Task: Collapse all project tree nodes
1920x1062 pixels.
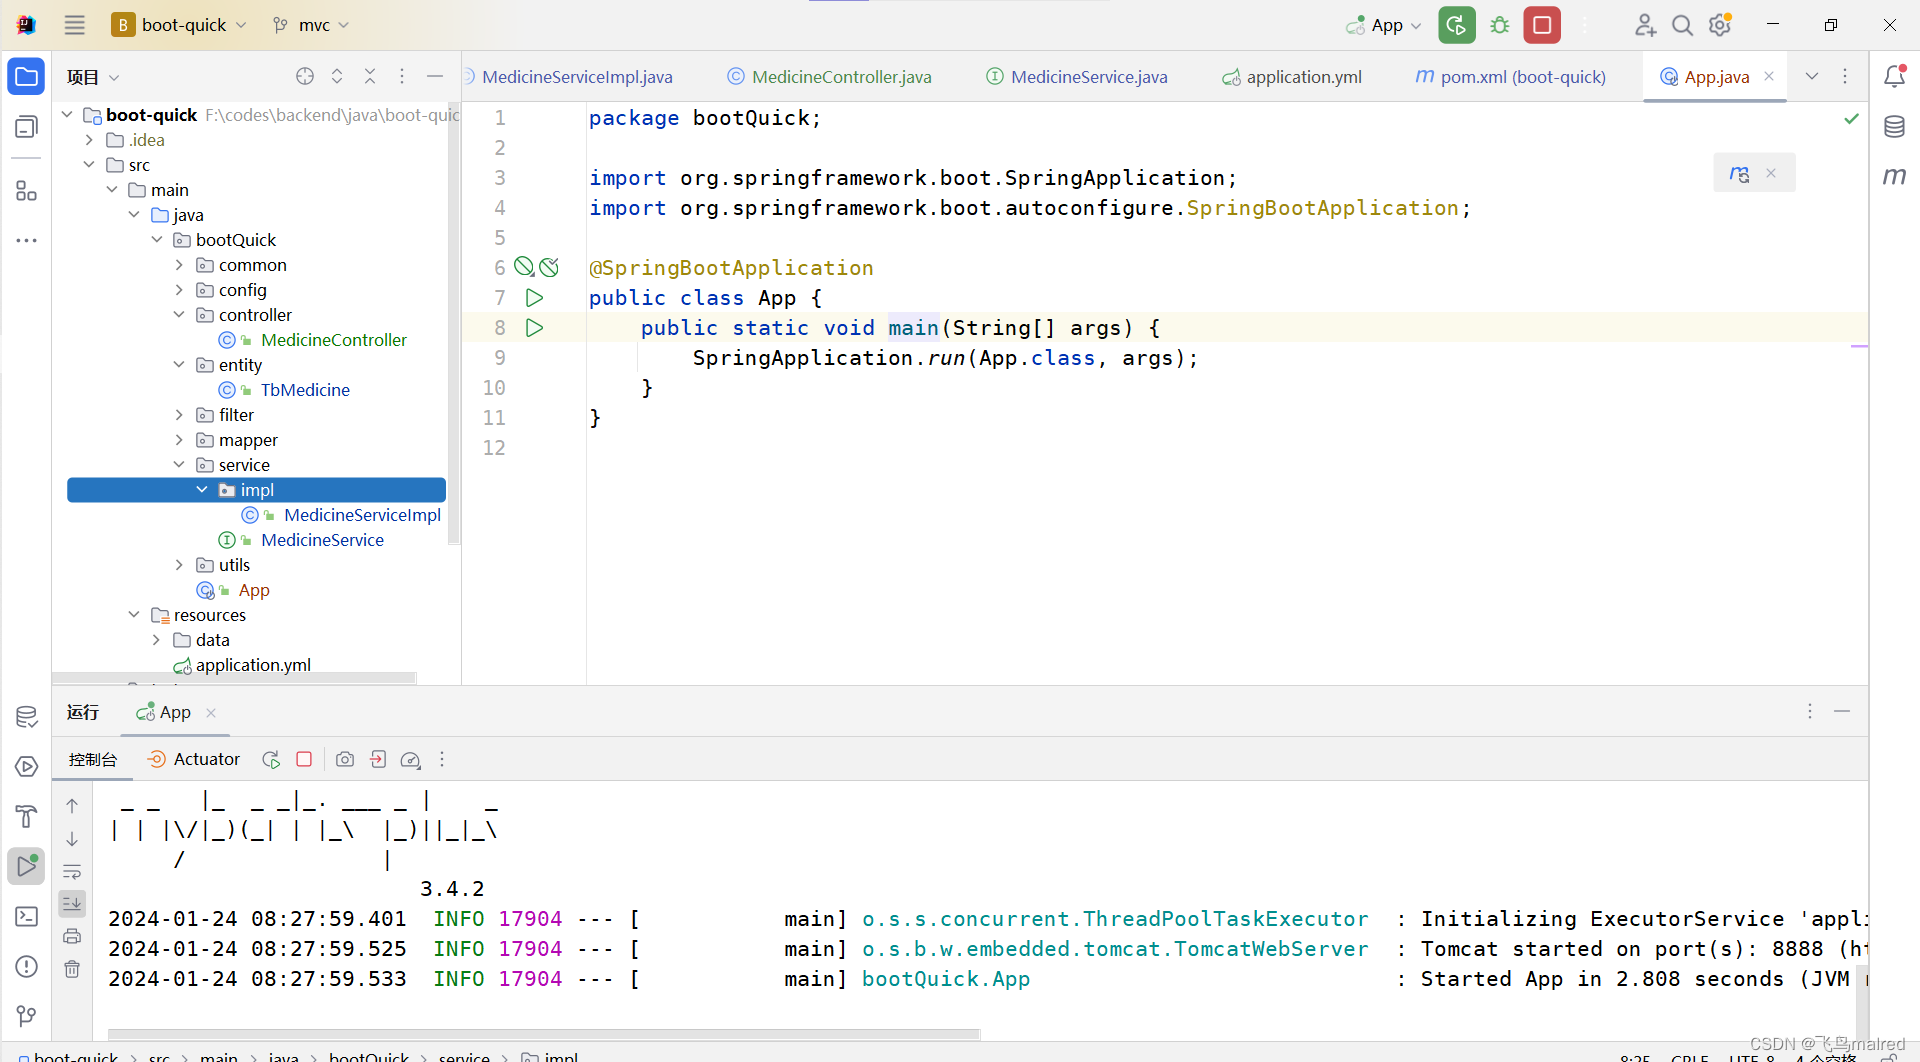Action: tap(370, 76)
